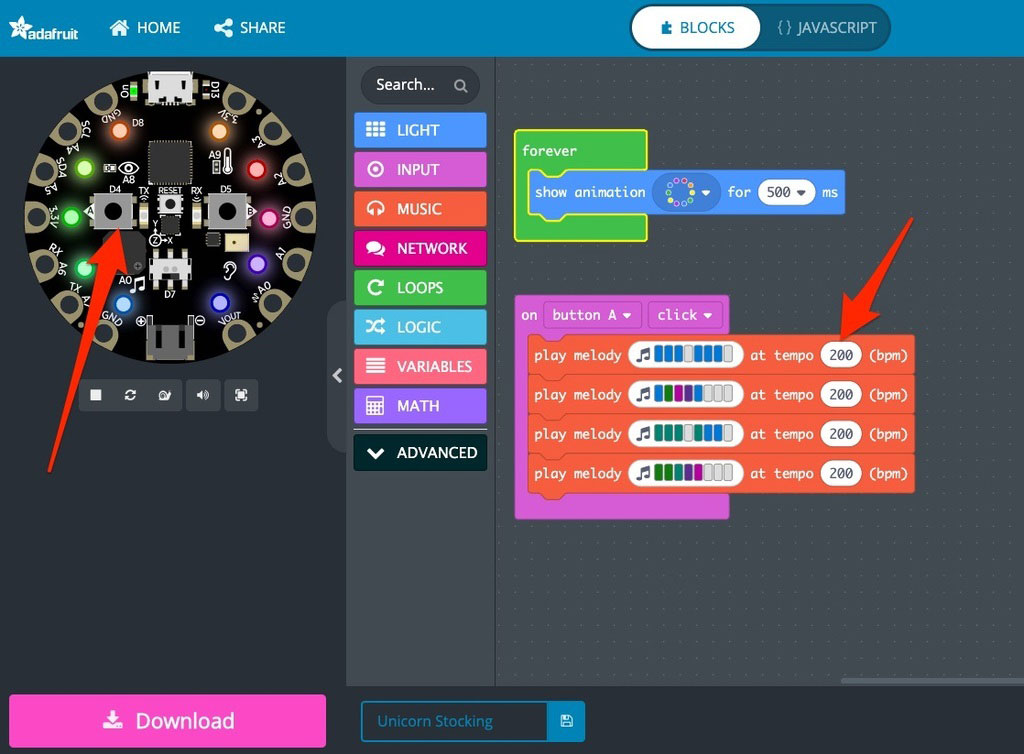Go to the HOME menu item
1024x754 pixels.
click(145, 27)
